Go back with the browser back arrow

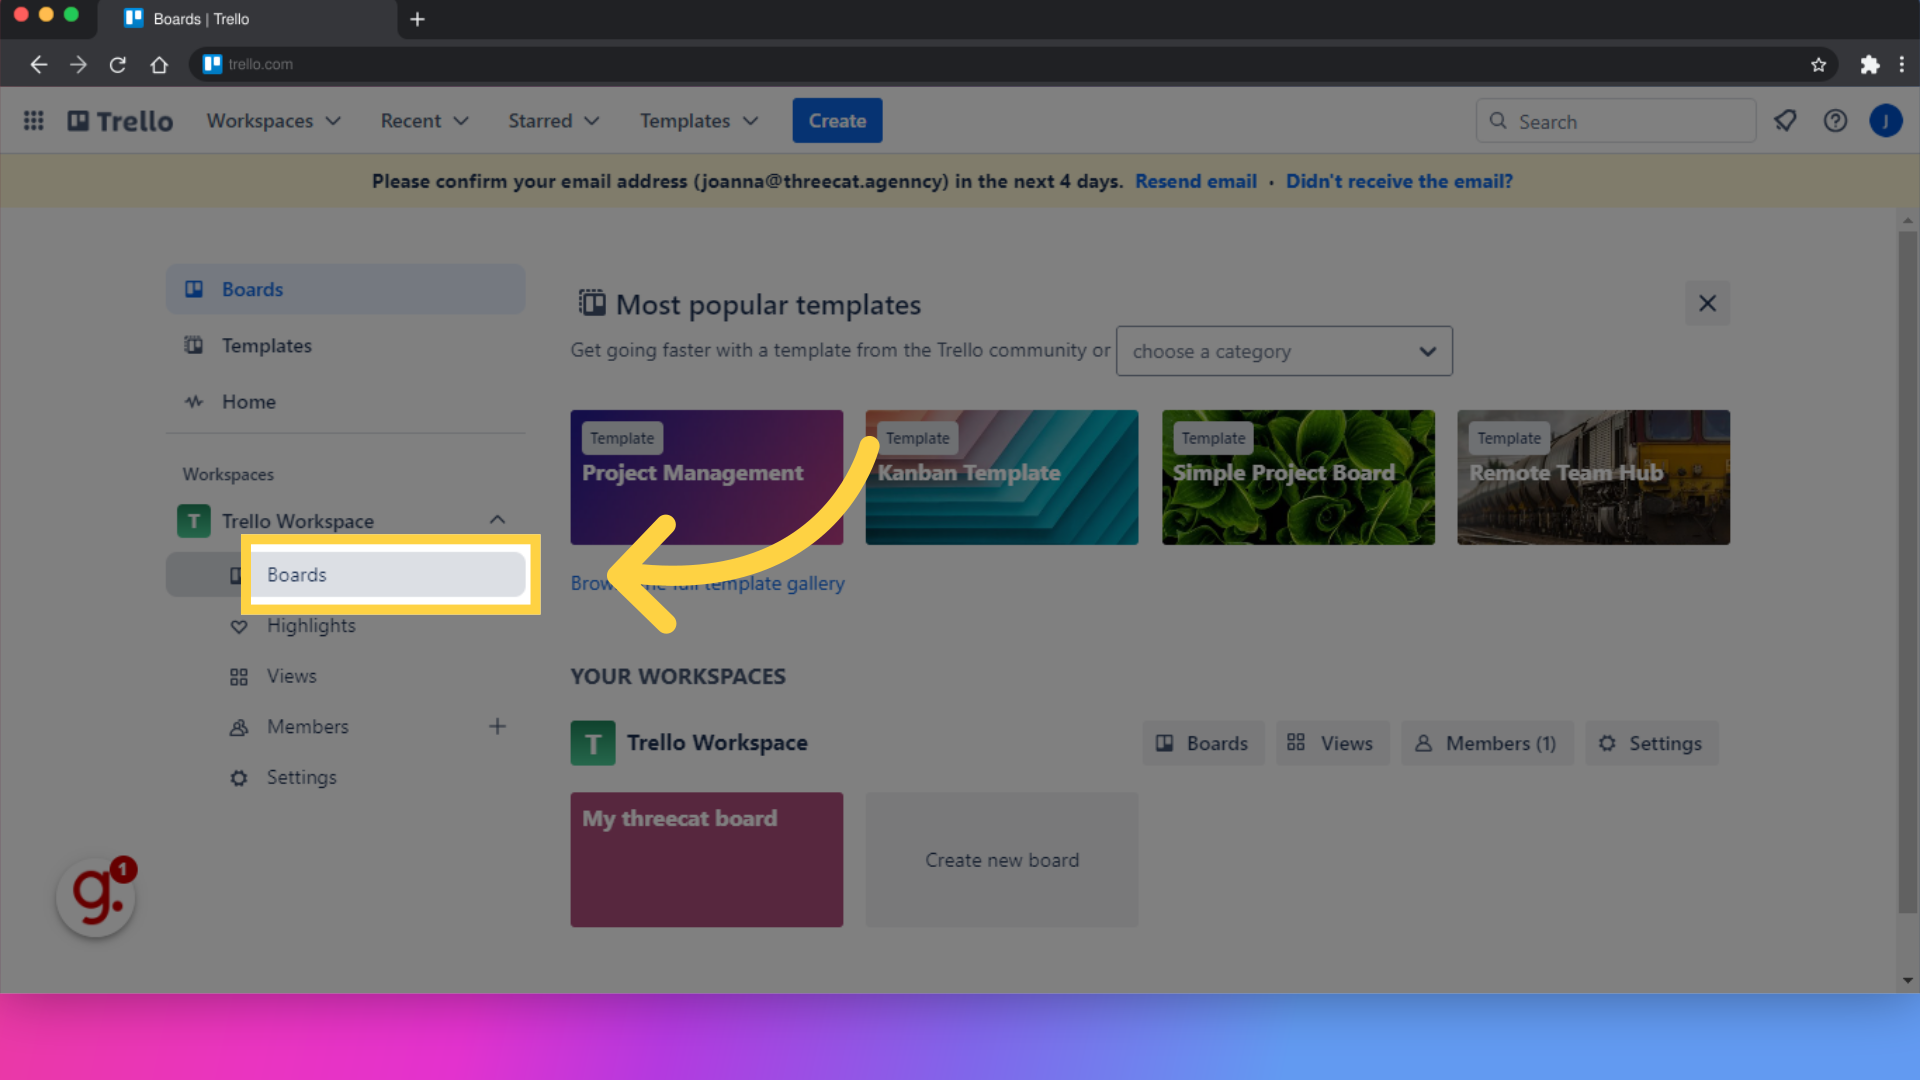click(x=38, y=65)
